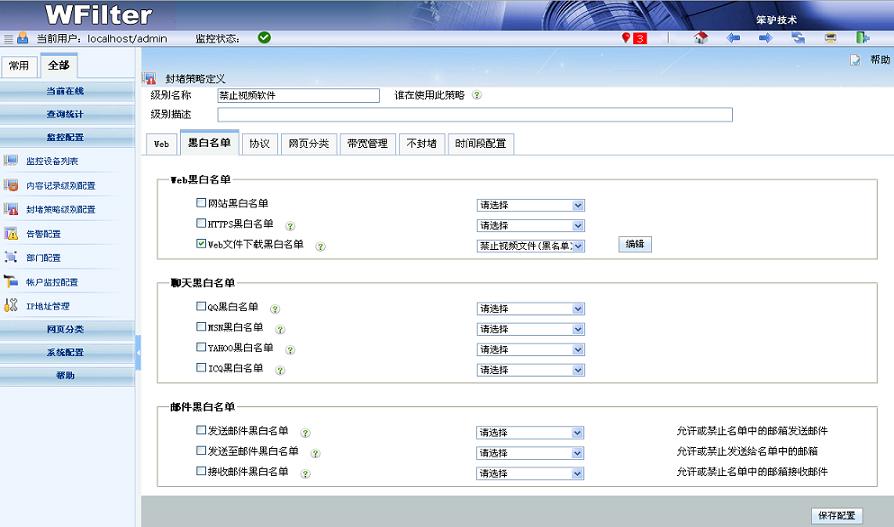Click the green 监控状态 check icon
The width and height of the screenshot is (894, 527).
point(264,38)
